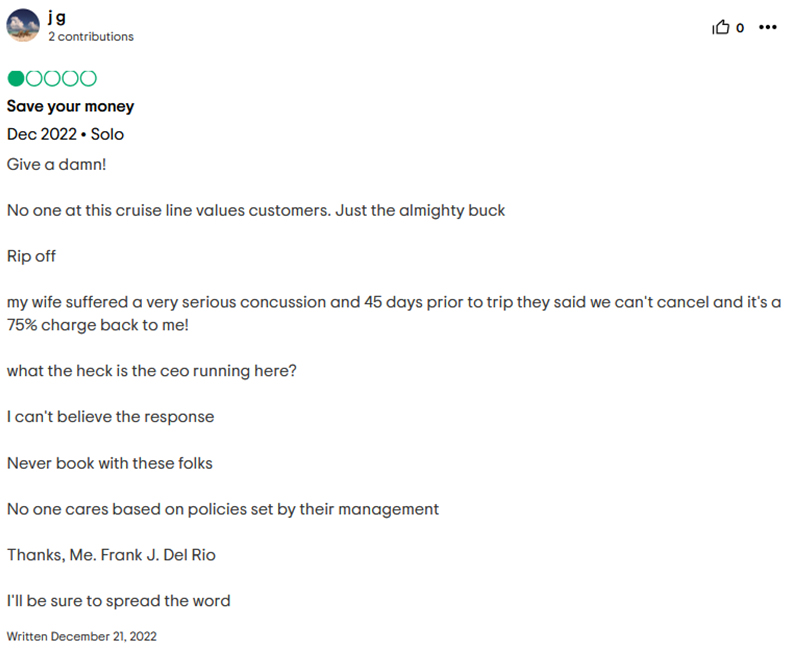Click the "what the heck is the ceo" line
Image resolution: width=795 pixels, height=650 pixels.
coord(152,371)
